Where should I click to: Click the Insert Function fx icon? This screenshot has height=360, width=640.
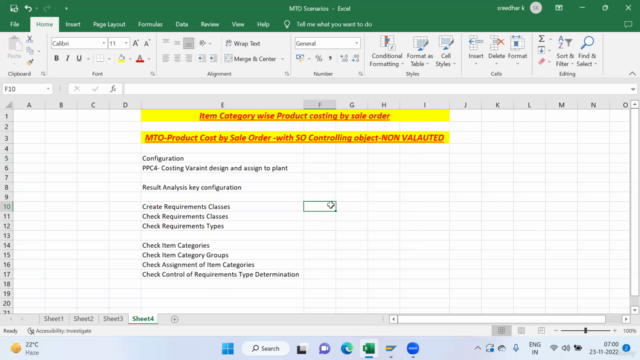coord(113,89)
